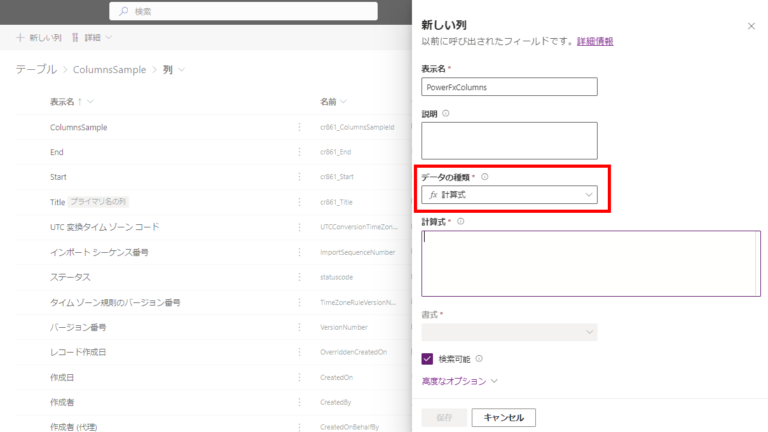Open the more options dots for Start row
This screenshot has width=768, height=432.
coord(299,177)
